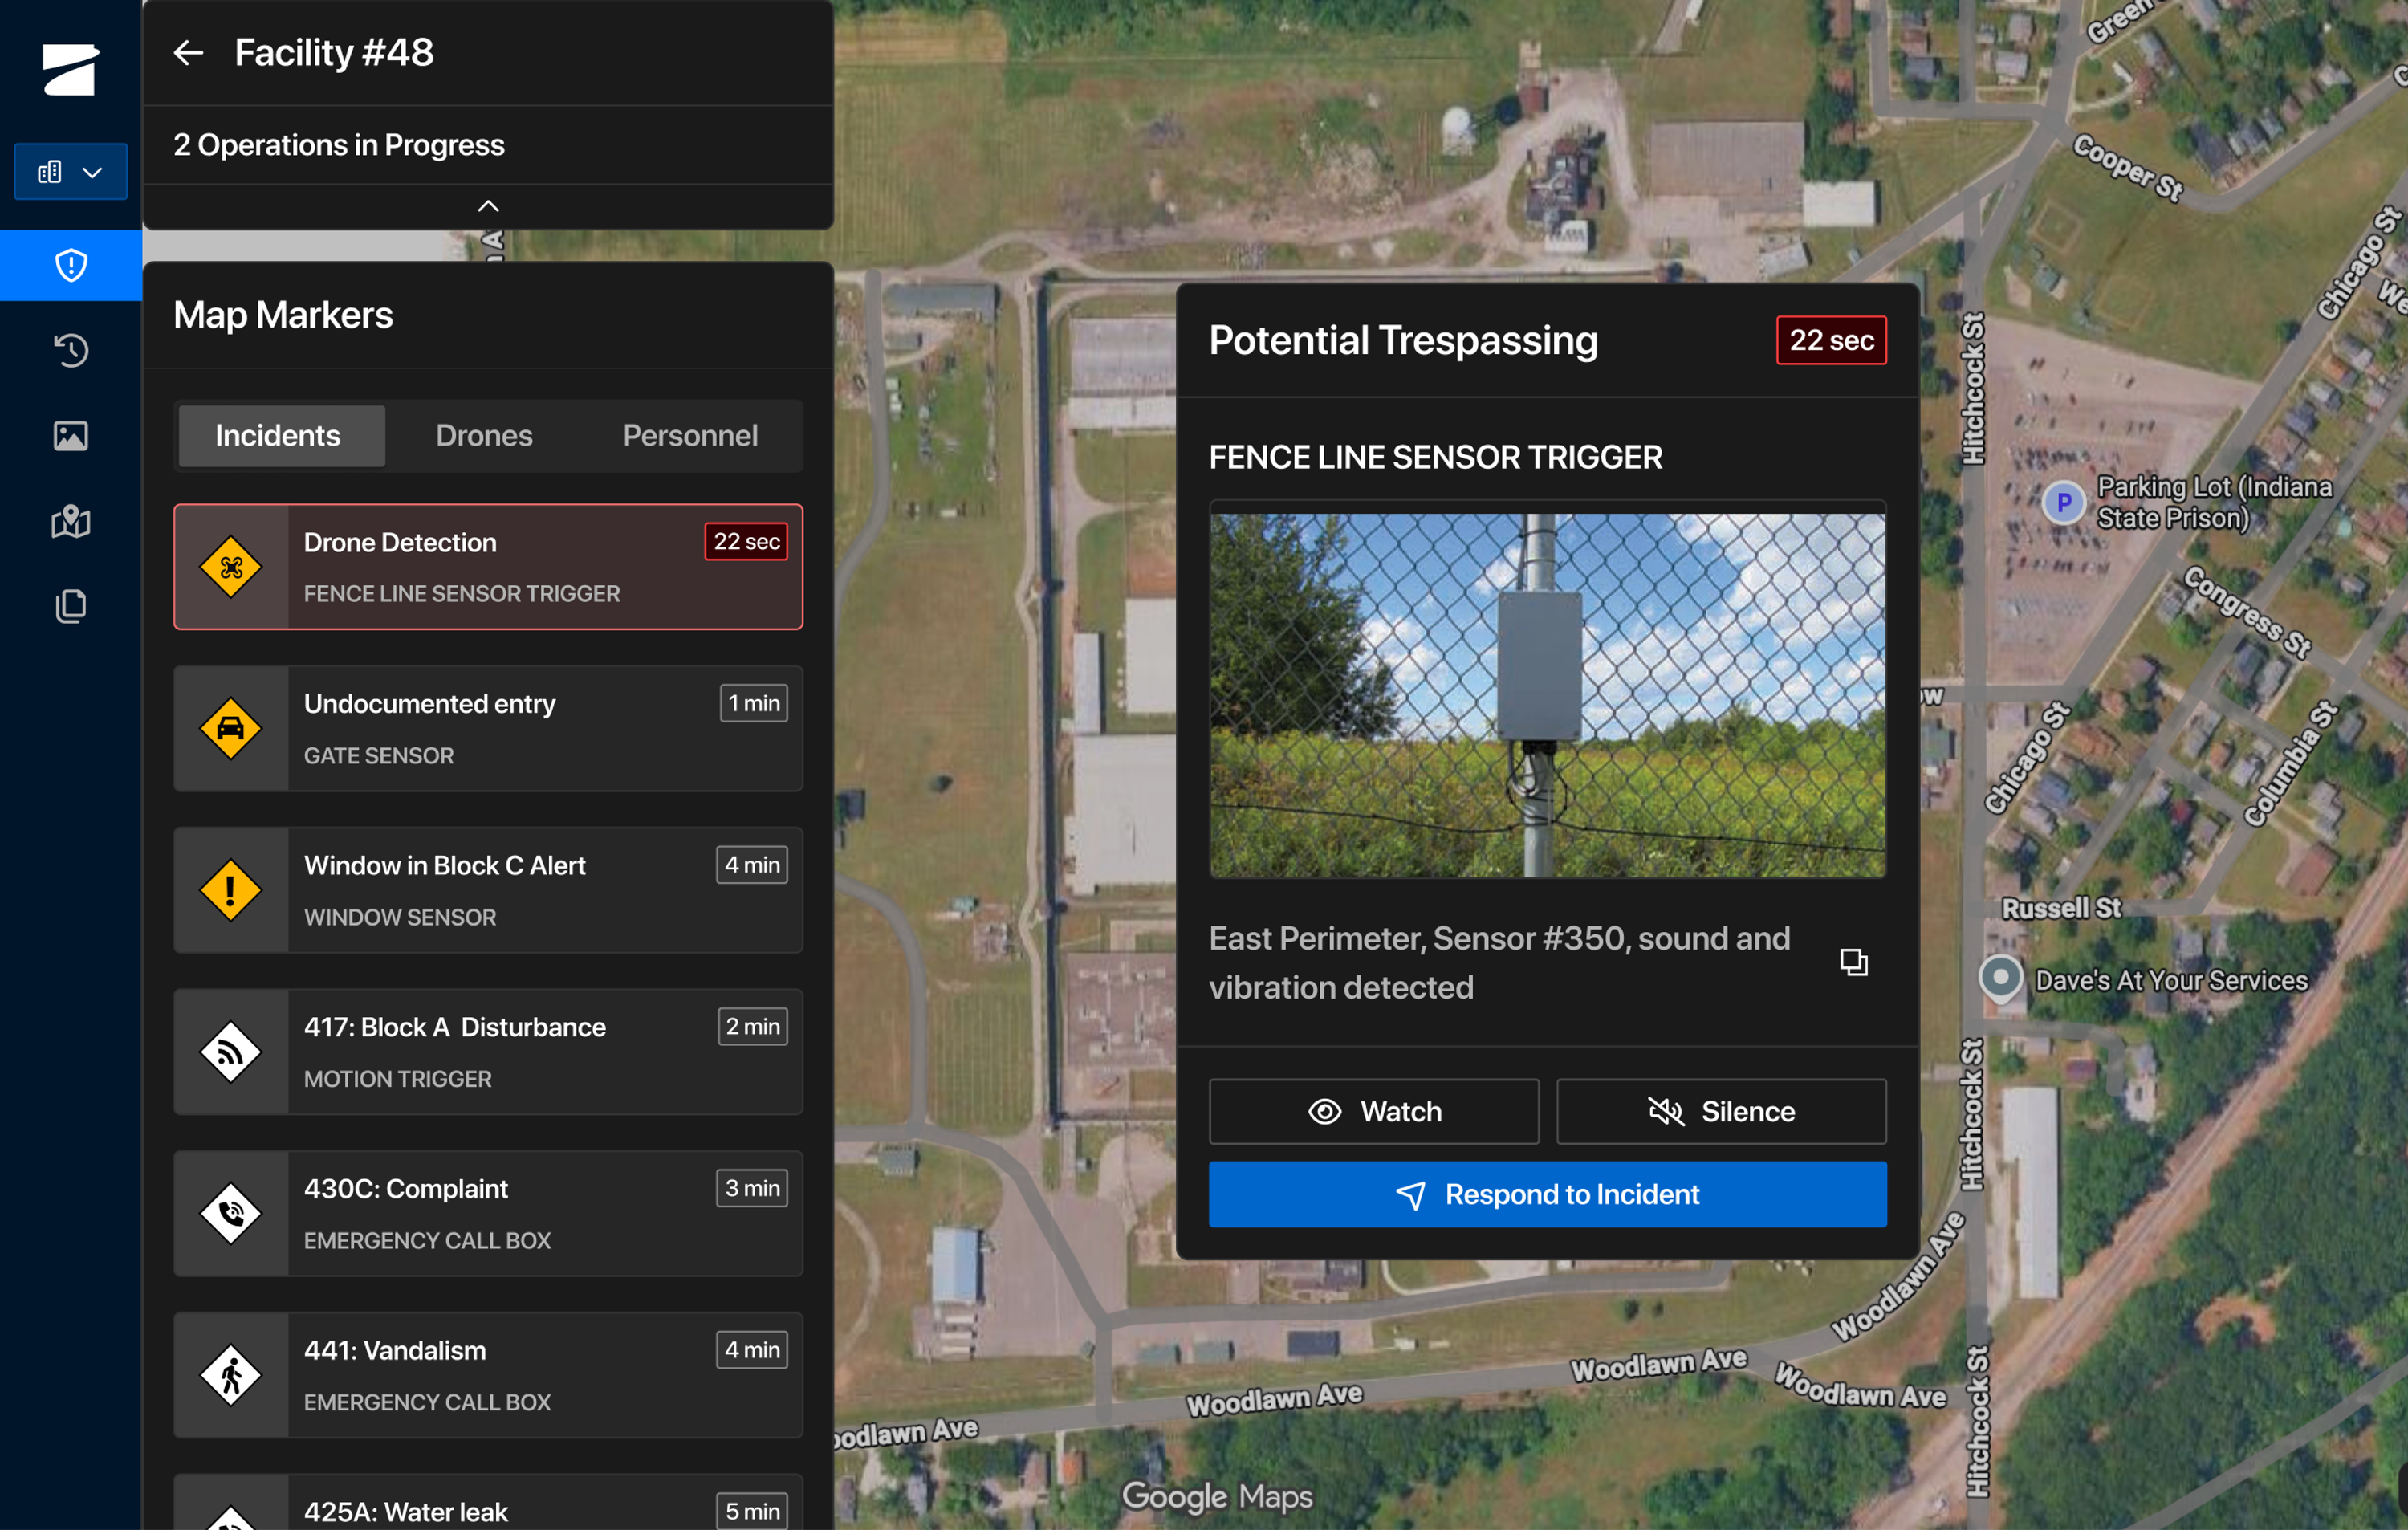Click the 2 min badge on Block A Disturbance
2408x1530 pixels.
pos(753,1027)
